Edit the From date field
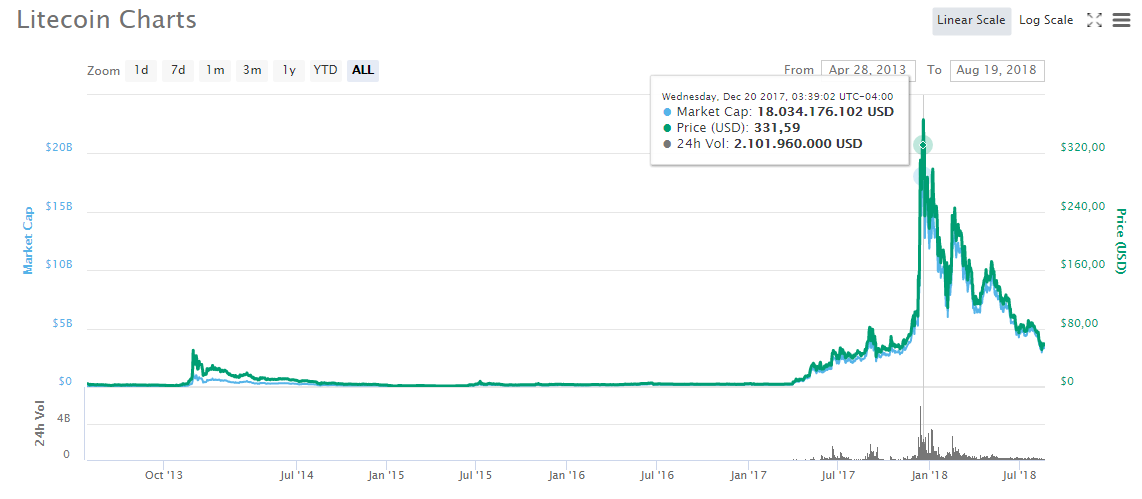Screen dimensions: 1142x499 pyautogui.click(x=868, y=70)
